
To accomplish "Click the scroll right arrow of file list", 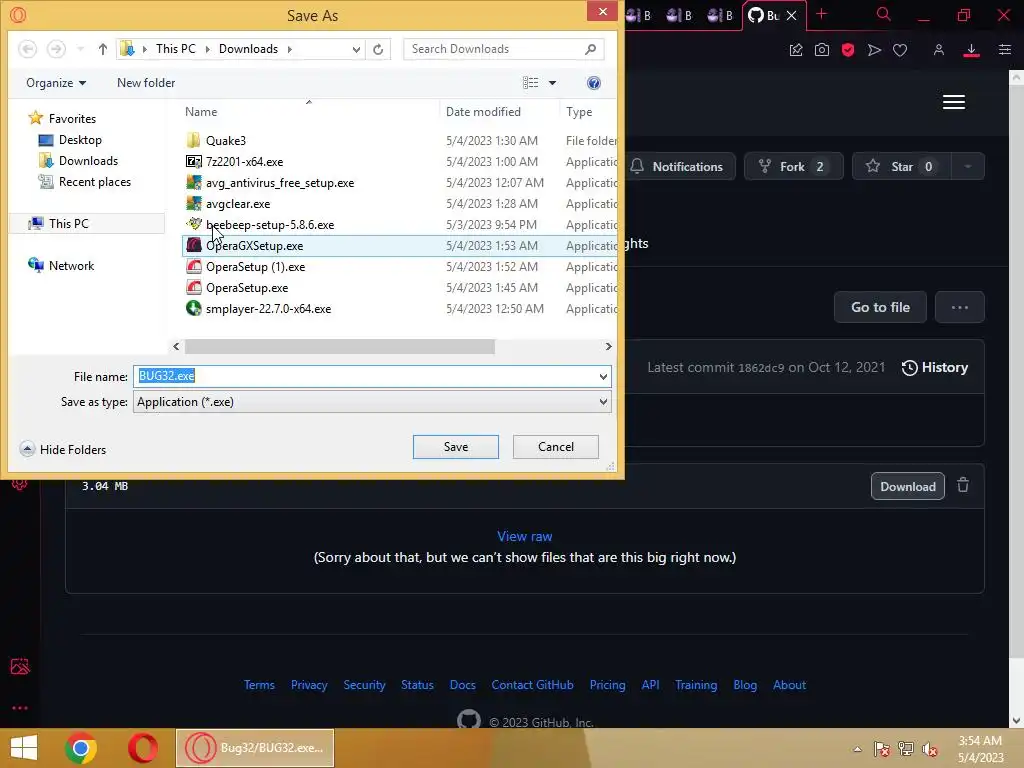I will [x=609, y=347].
